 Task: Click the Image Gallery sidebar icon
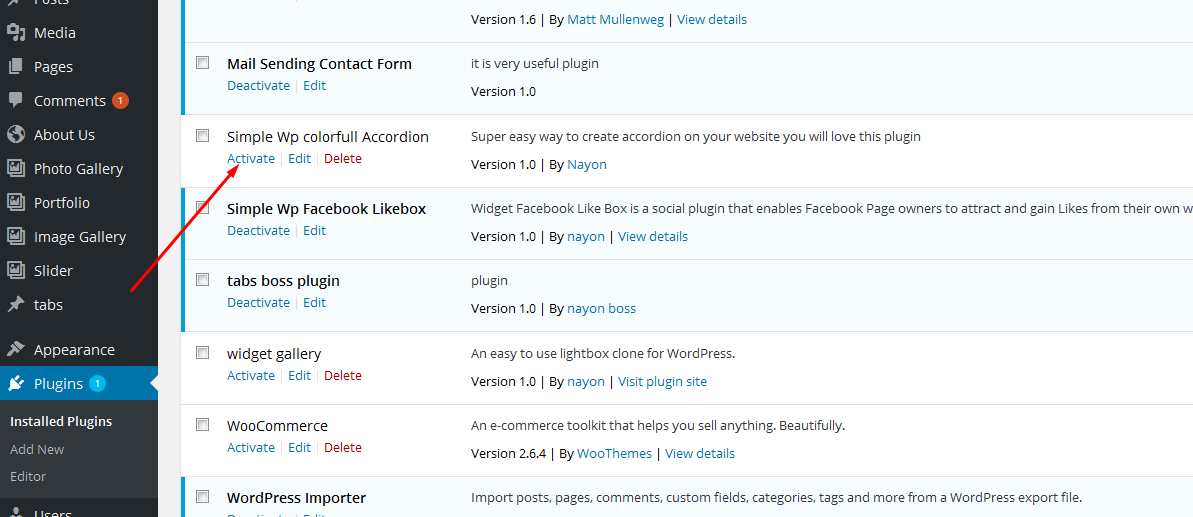[x=16, y=236]
